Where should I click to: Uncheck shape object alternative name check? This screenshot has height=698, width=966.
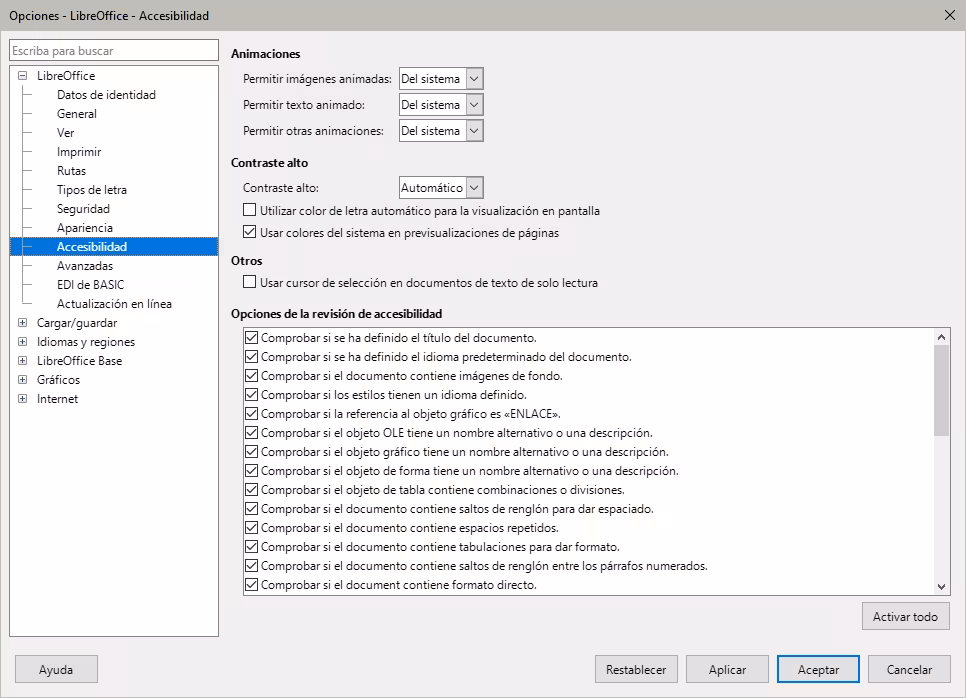point(251,471)
